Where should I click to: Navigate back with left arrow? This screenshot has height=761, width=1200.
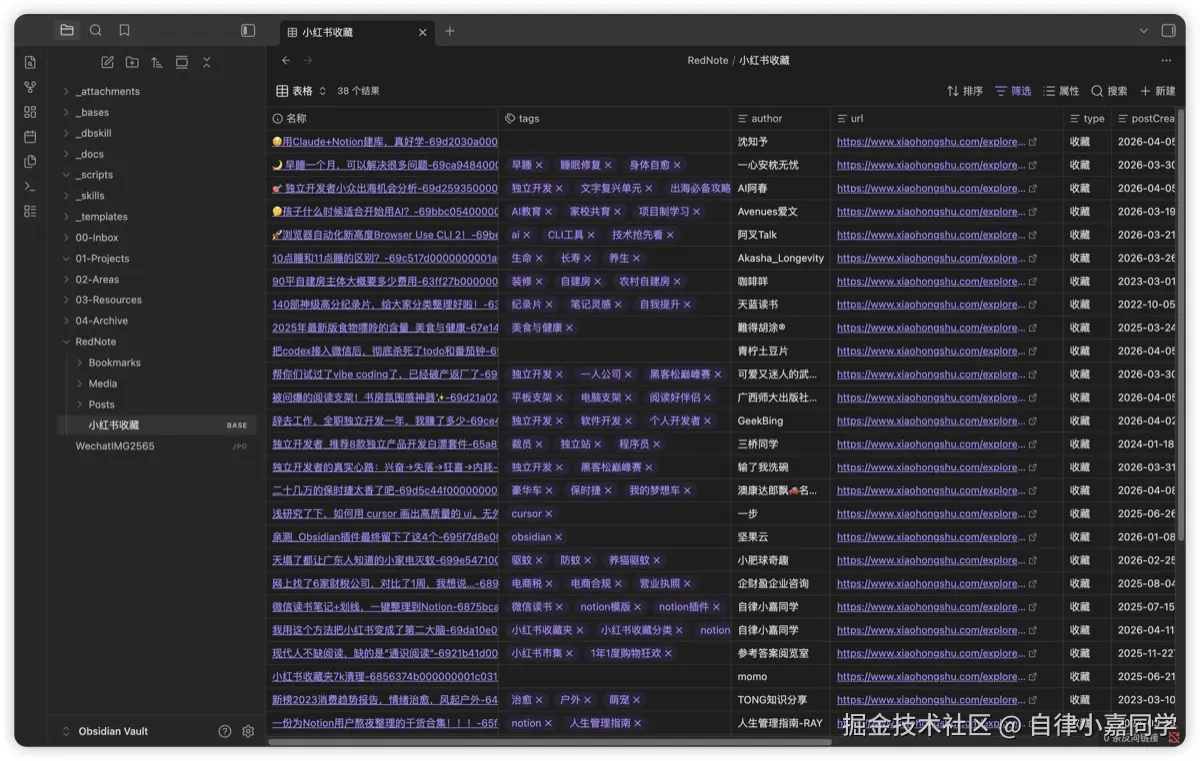click(x=286, y=61)
